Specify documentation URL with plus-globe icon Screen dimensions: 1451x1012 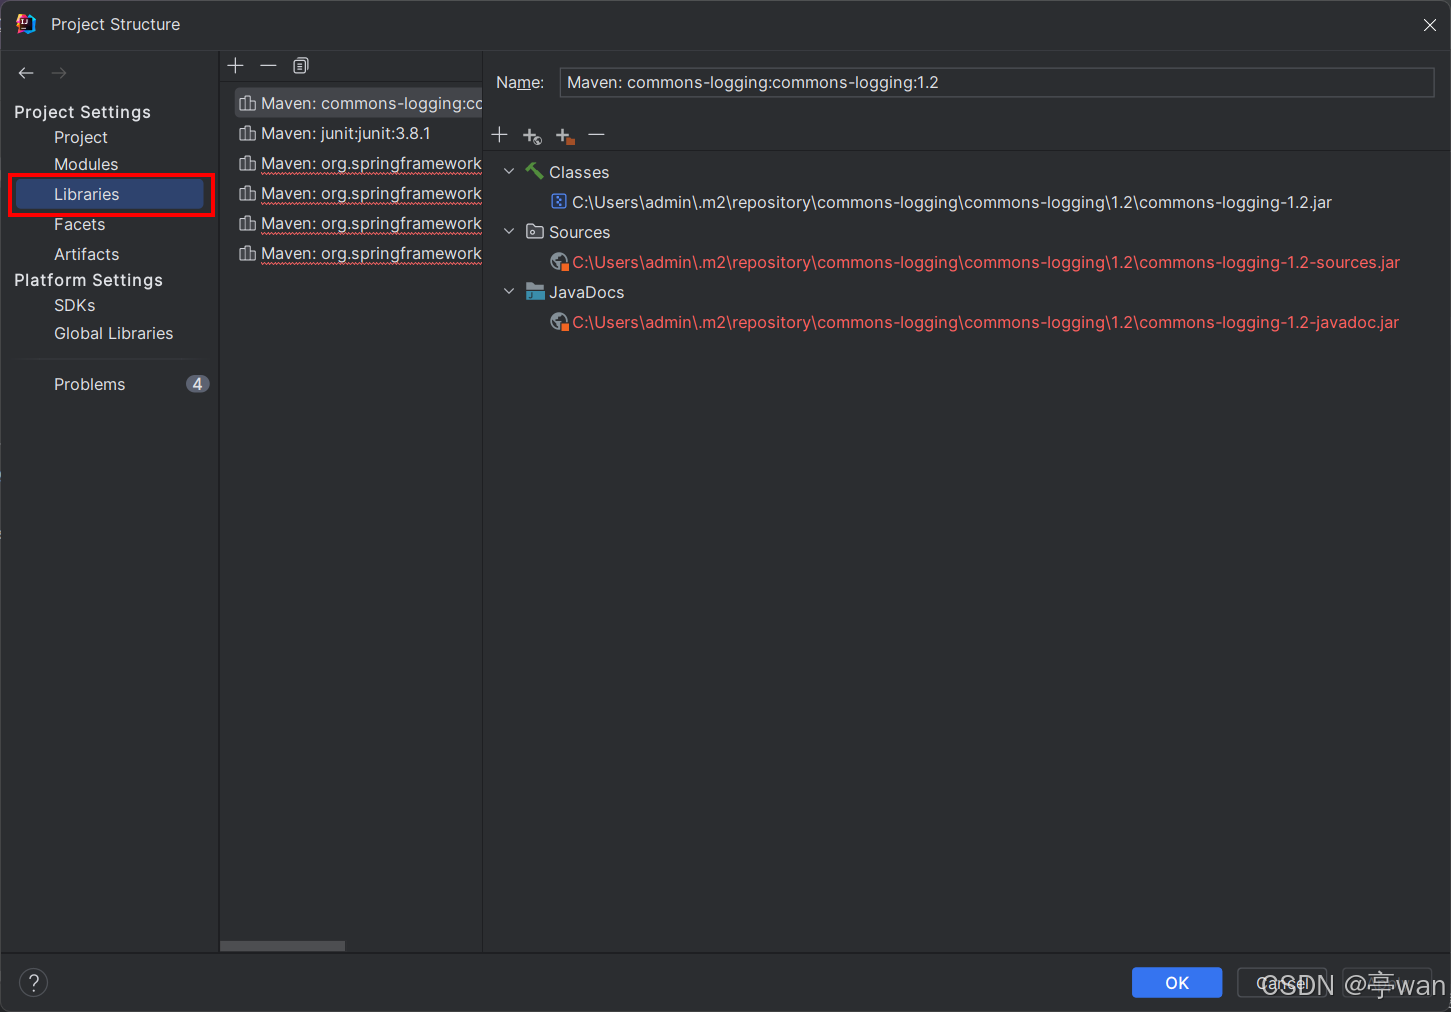point(532,135)
